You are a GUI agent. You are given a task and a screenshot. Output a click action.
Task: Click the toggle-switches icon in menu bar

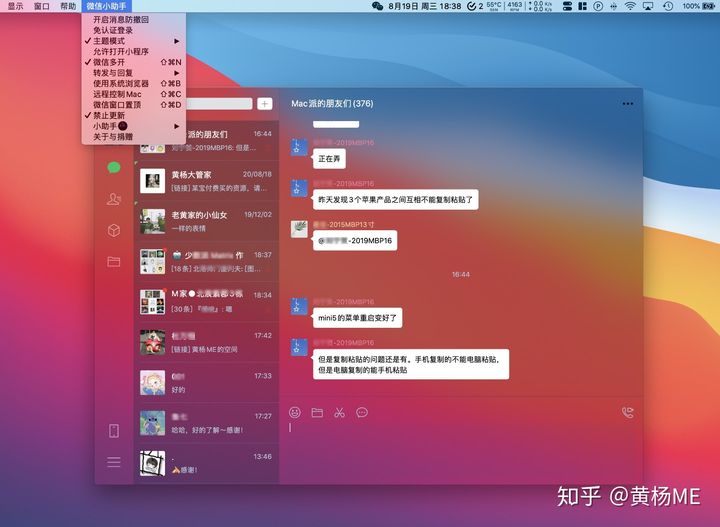568,6
